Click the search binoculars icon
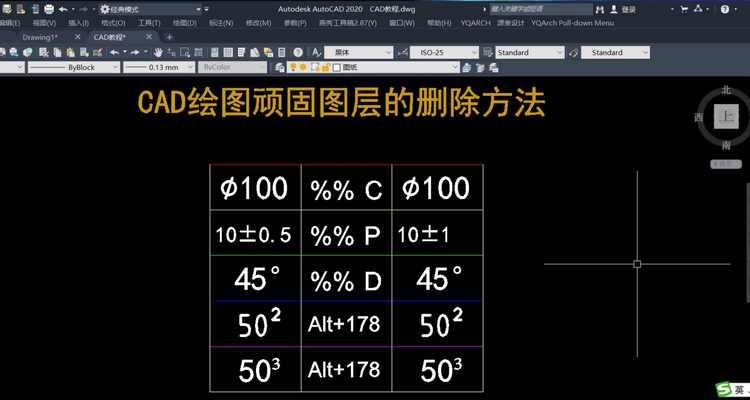This screenshot has width=750, height=400. (x=600, y=9)
